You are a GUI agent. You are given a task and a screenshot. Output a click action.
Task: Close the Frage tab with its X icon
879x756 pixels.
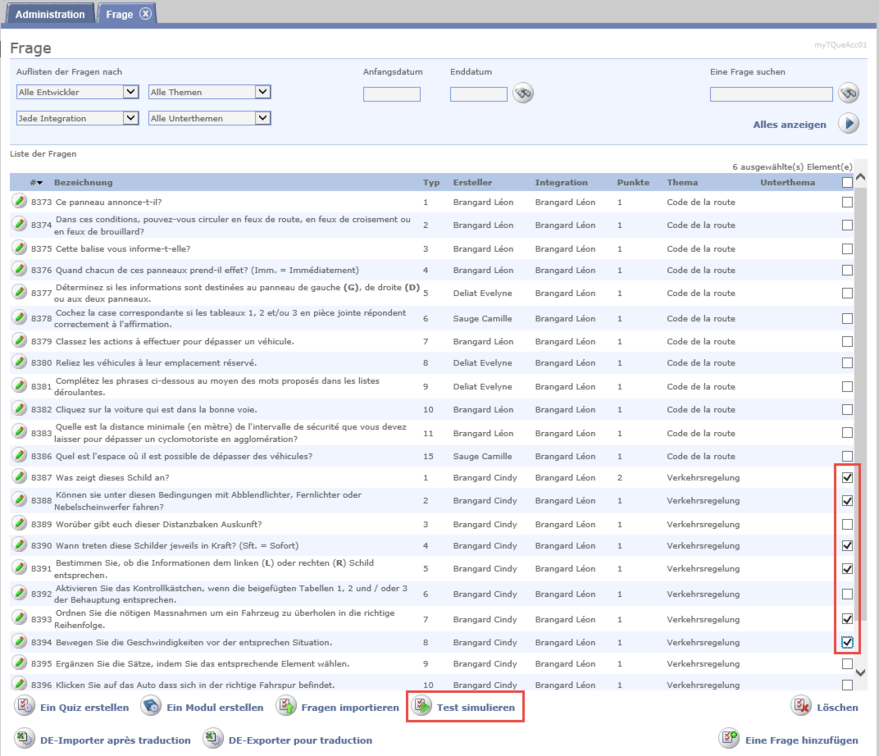(x=146, y=13)
